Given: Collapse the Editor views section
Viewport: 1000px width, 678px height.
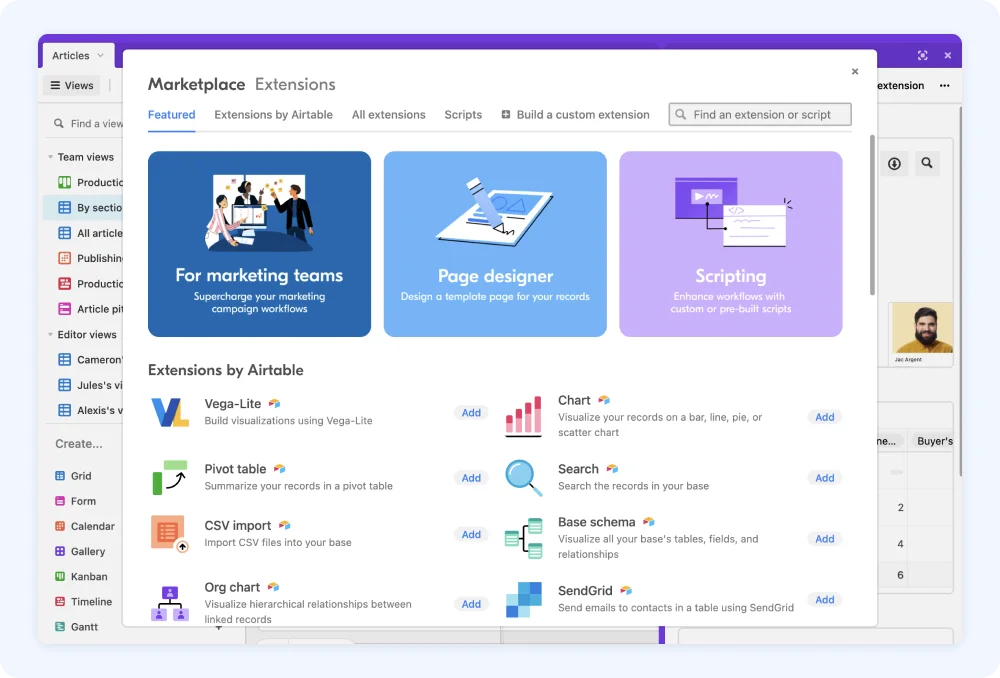Looking at the screenshot, I should click(50, 334).
